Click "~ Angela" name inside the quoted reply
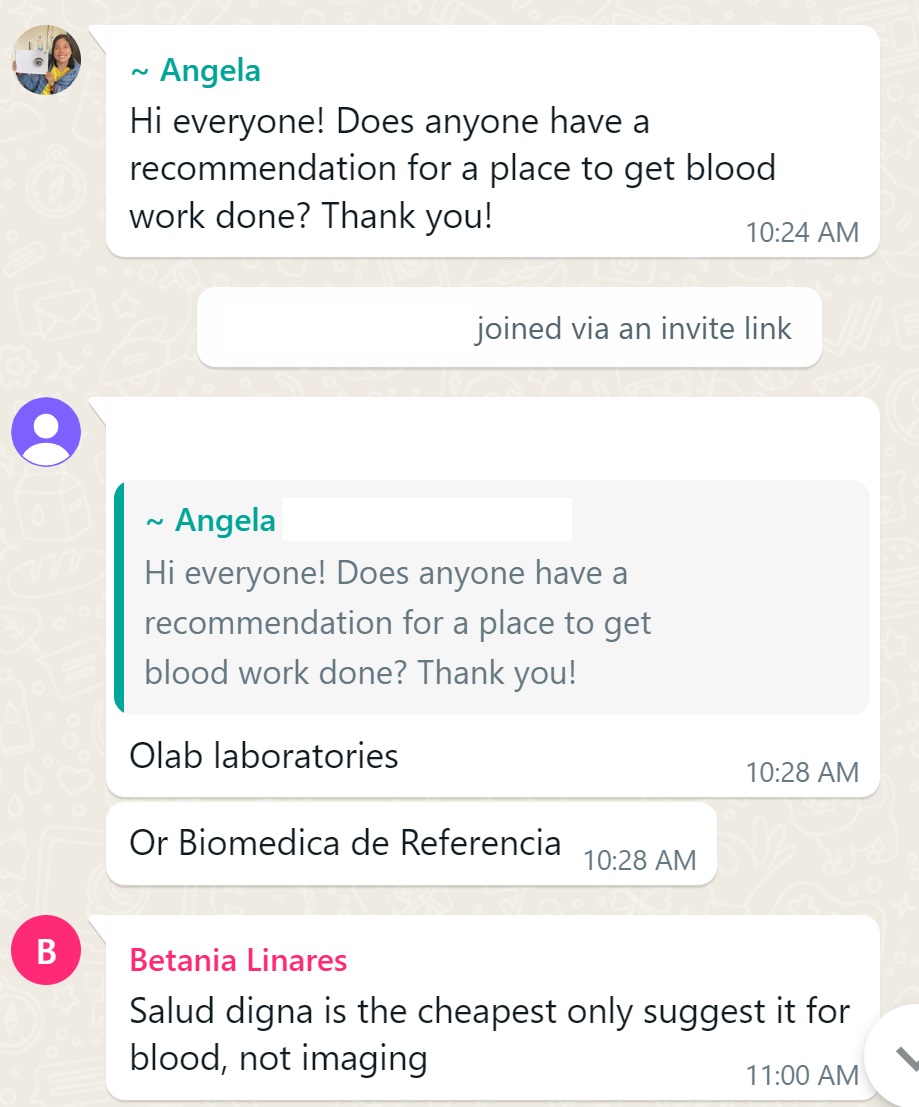919x1107 pixels. point(211,521)
